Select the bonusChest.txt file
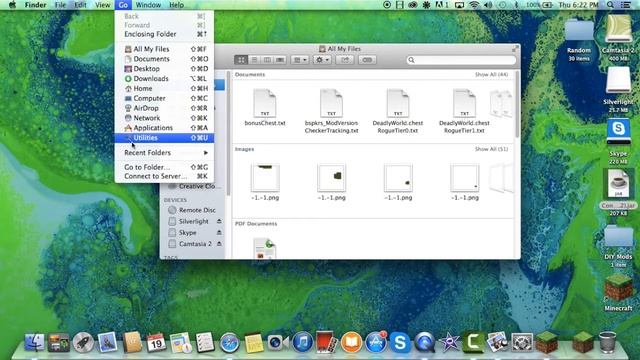The width and height of the screenshot is (640, 360). [x=265, y=107]
